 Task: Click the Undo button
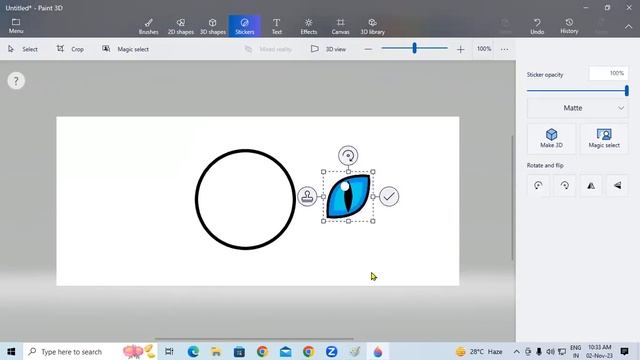[537, 26]
